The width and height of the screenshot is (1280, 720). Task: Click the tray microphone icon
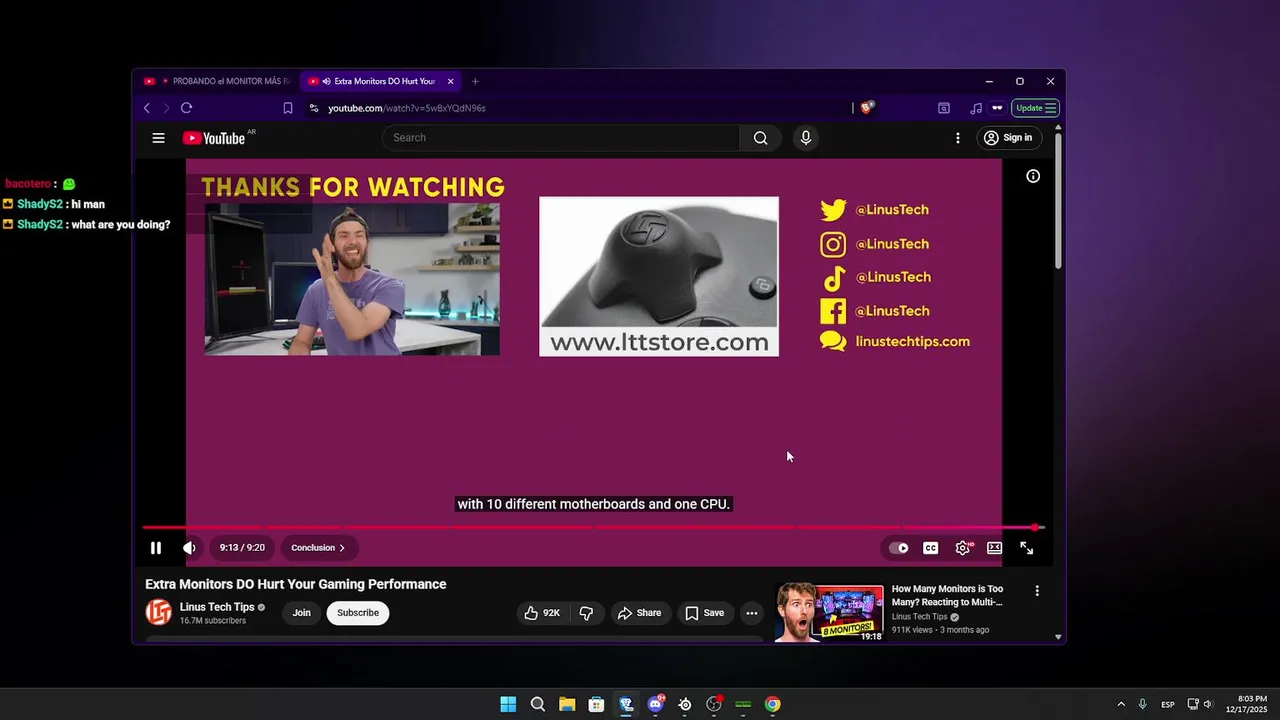(x=1143, y=705)
